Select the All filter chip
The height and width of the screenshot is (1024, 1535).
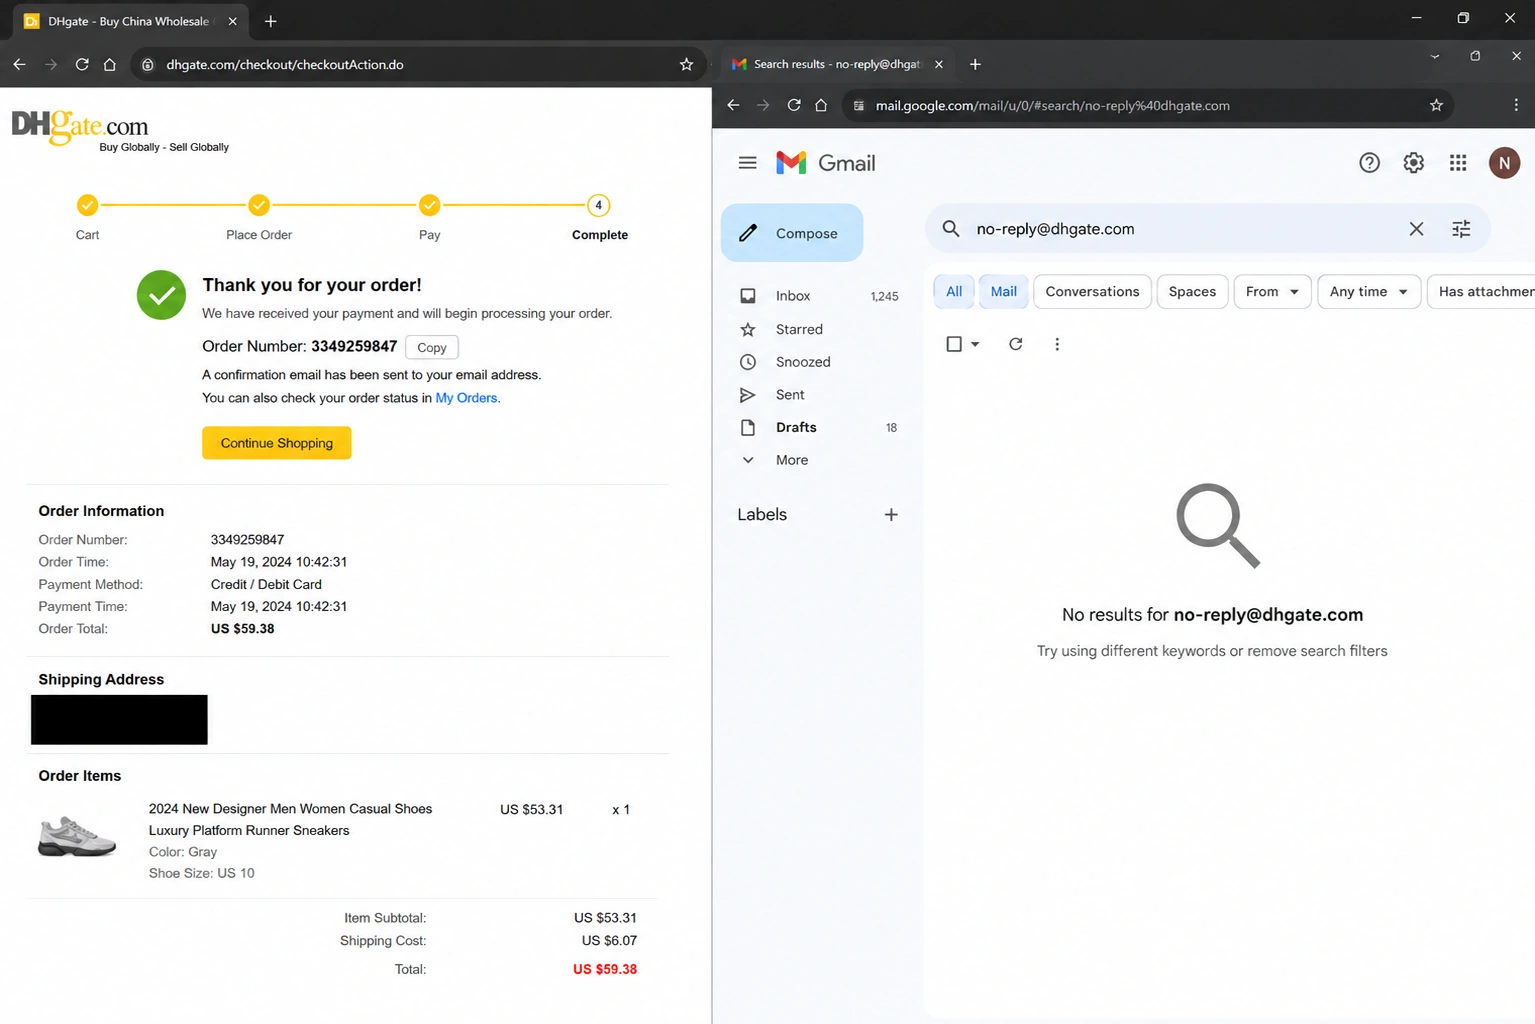pyautogui.click(x=954, y=292)
